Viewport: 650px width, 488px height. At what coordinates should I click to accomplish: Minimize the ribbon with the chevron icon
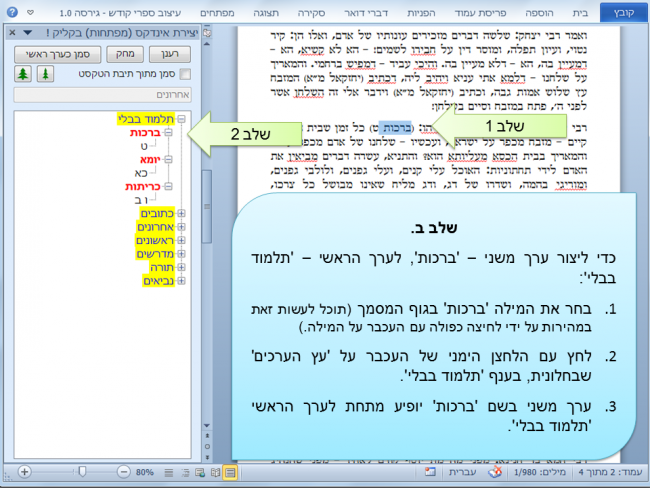point(30,12)
